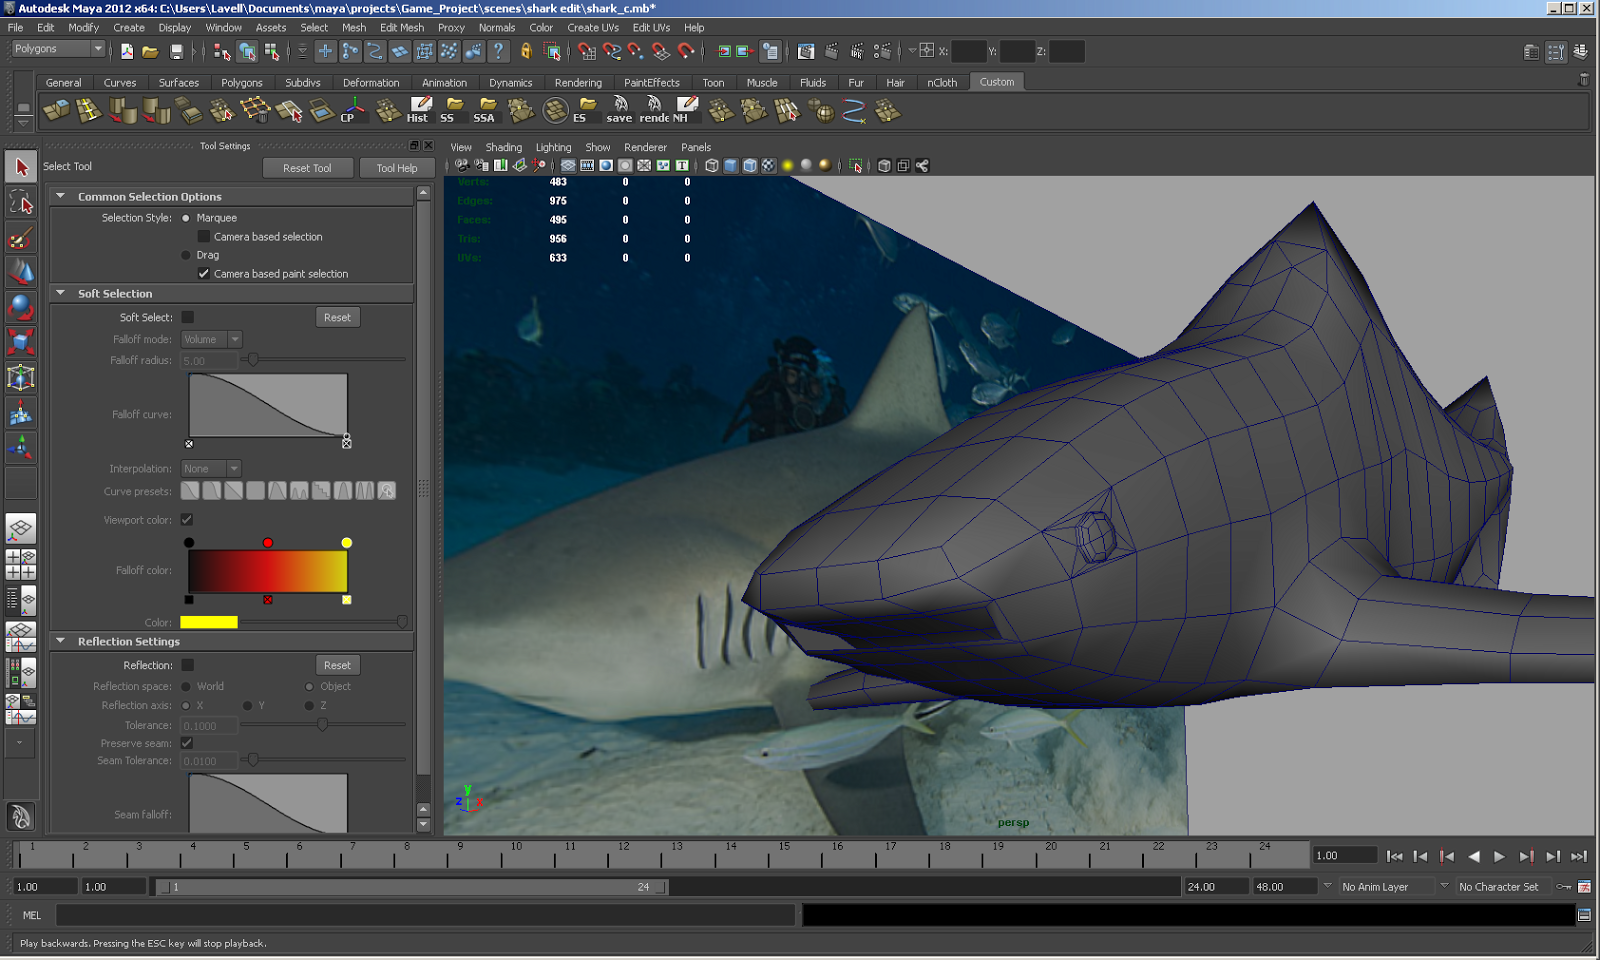Uncheck Camera based paint selection
The height and width of the screenshot is (960, 1600).
[x=204, y=273]
